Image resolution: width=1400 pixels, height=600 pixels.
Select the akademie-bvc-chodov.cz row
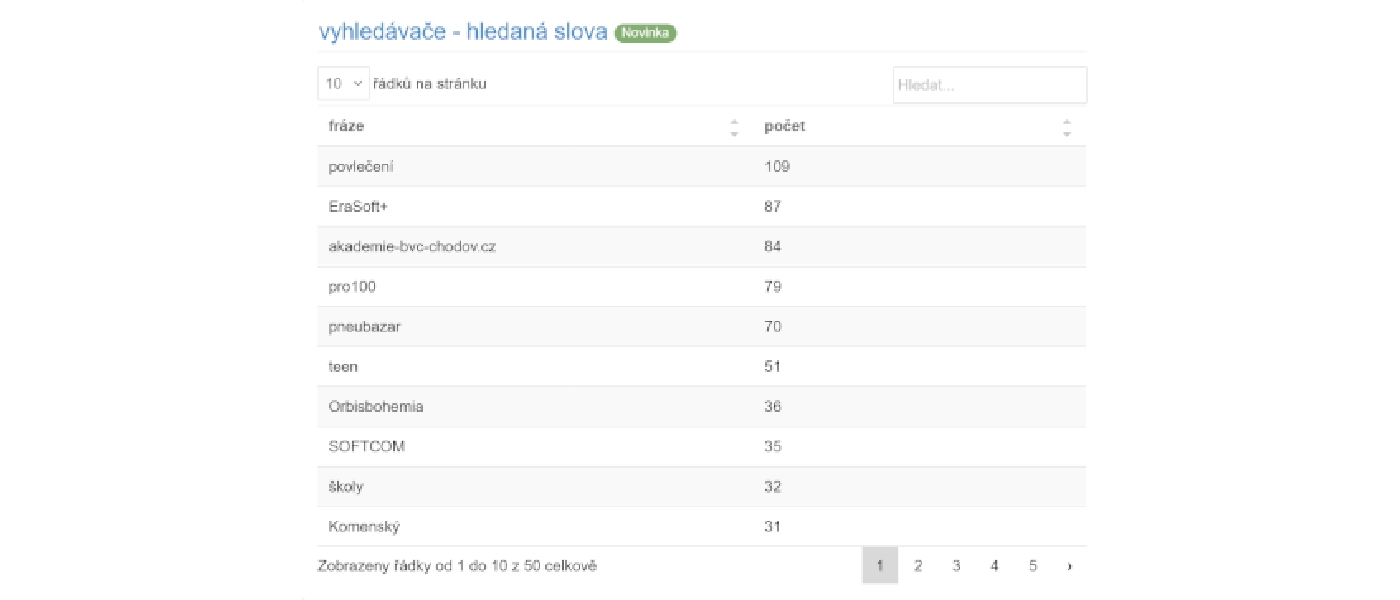coord(702,247)
